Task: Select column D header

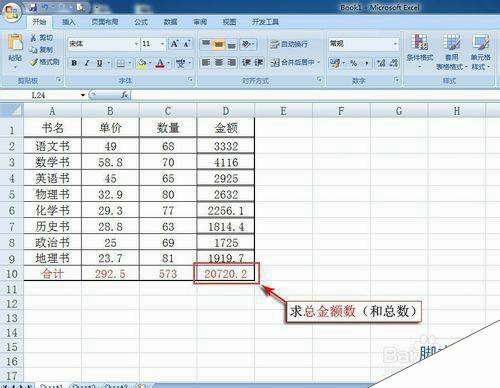Action: tap(226, 110)
